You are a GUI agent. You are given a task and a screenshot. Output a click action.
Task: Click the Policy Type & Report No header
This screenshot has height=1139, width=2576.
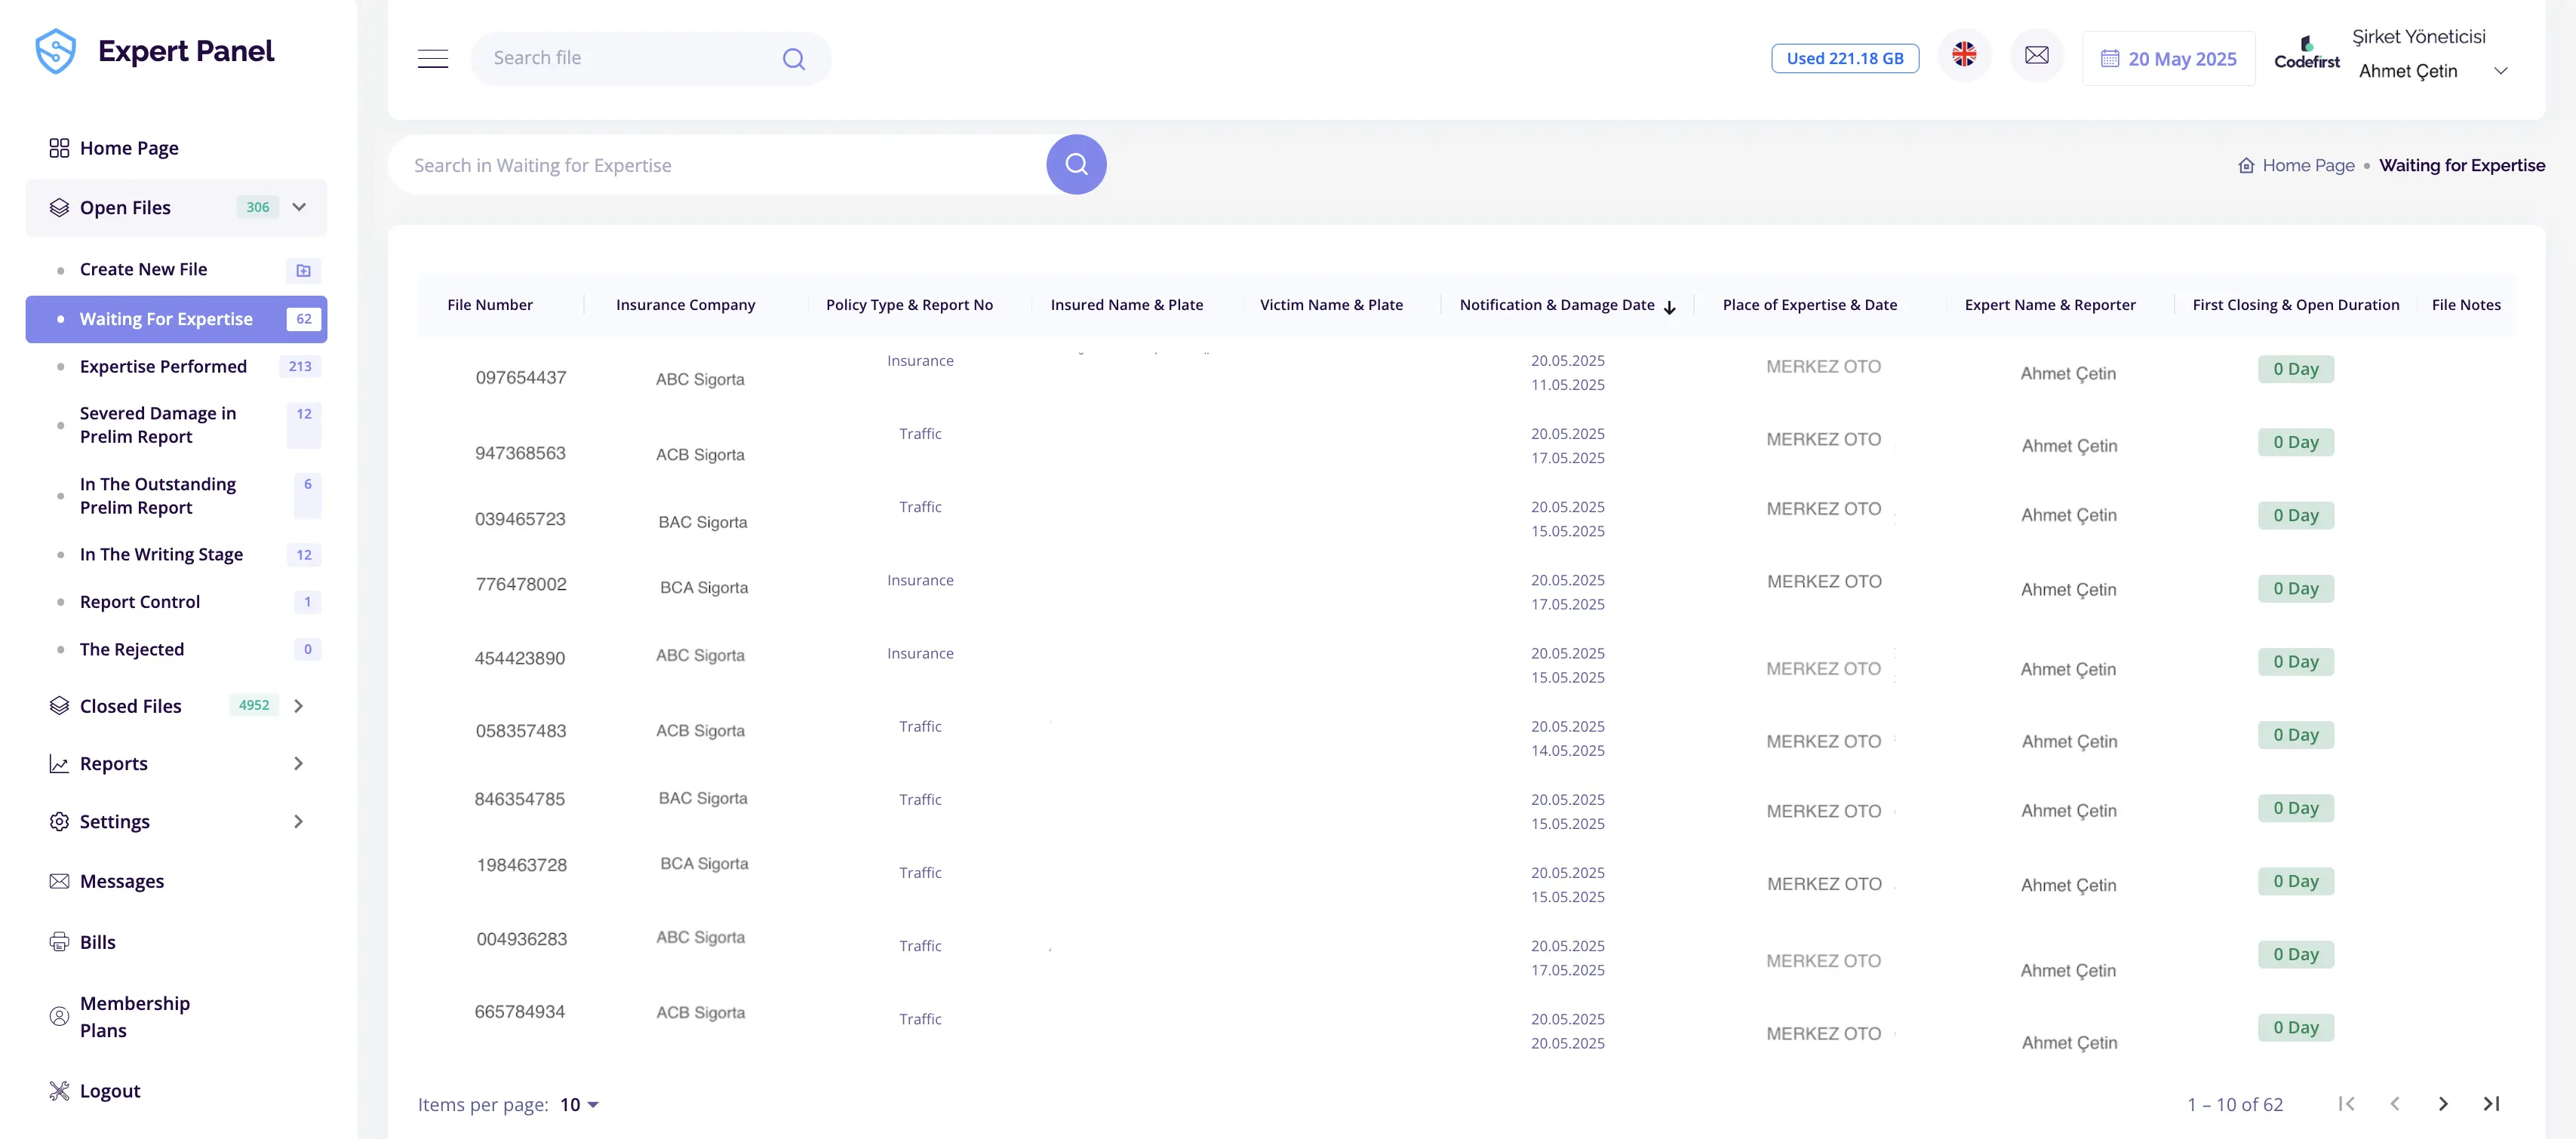909,305
